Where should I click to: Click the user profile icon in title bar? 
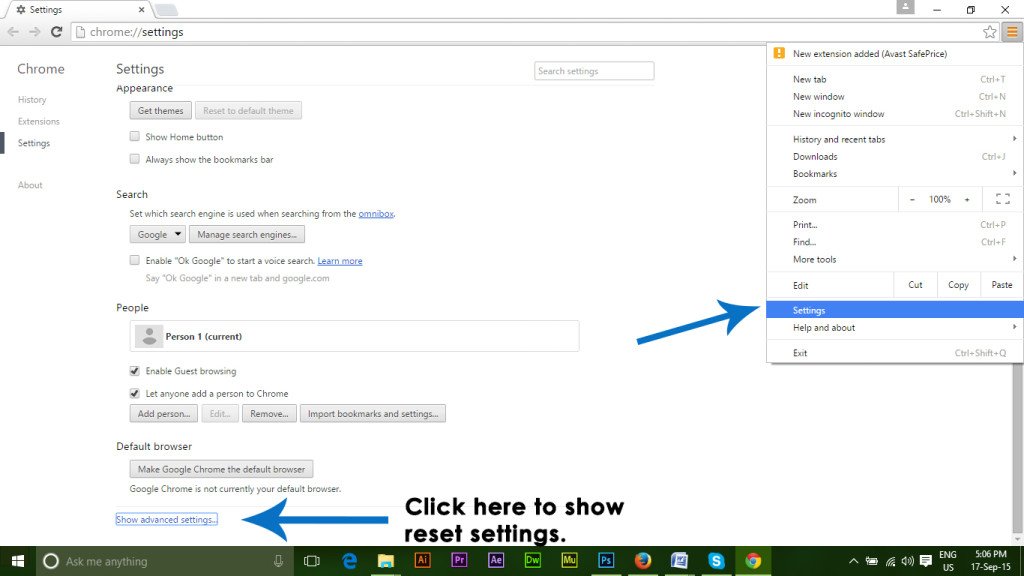pyautogui.click(x=905, y=7)
